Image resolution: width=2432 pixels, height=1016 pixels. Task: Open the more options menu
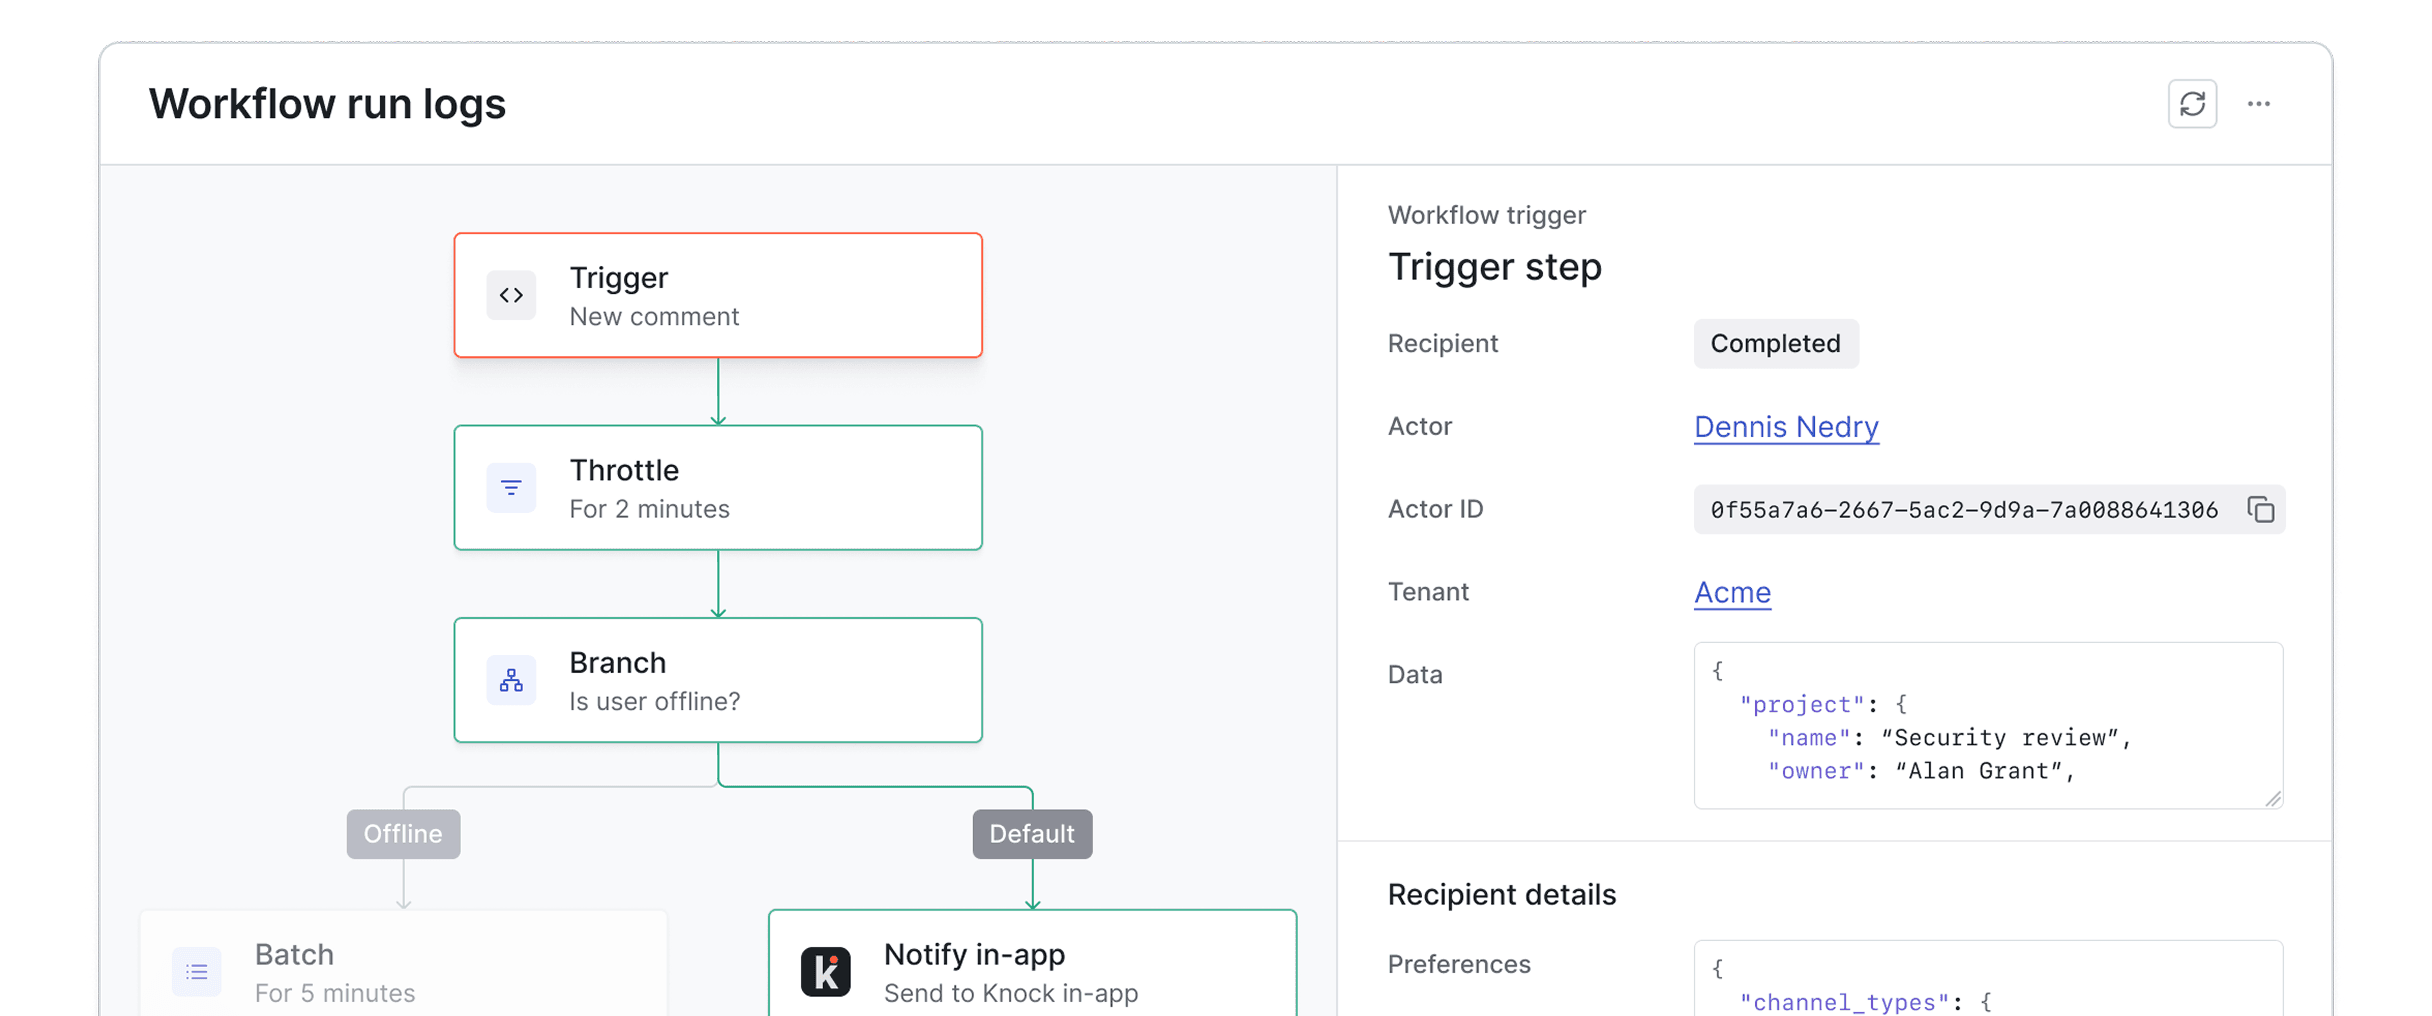point(2260,103)
